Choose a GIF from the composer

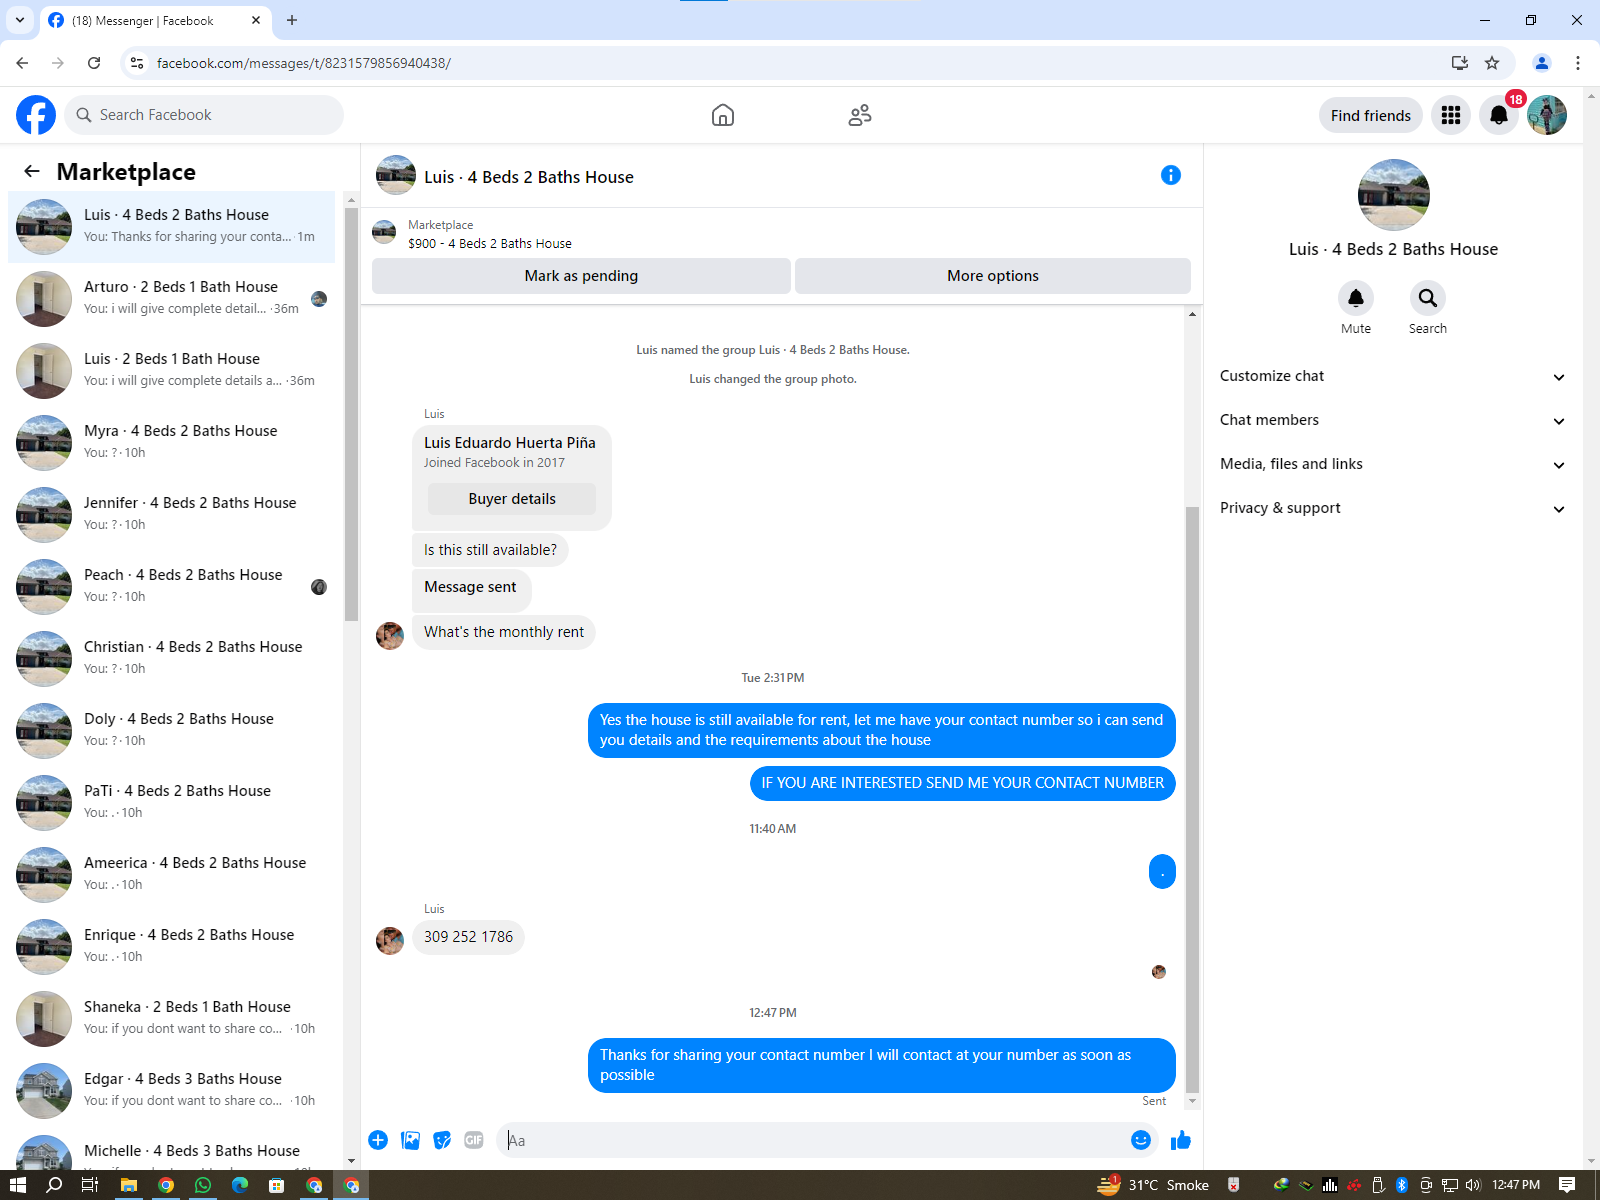coord(474,1140)
